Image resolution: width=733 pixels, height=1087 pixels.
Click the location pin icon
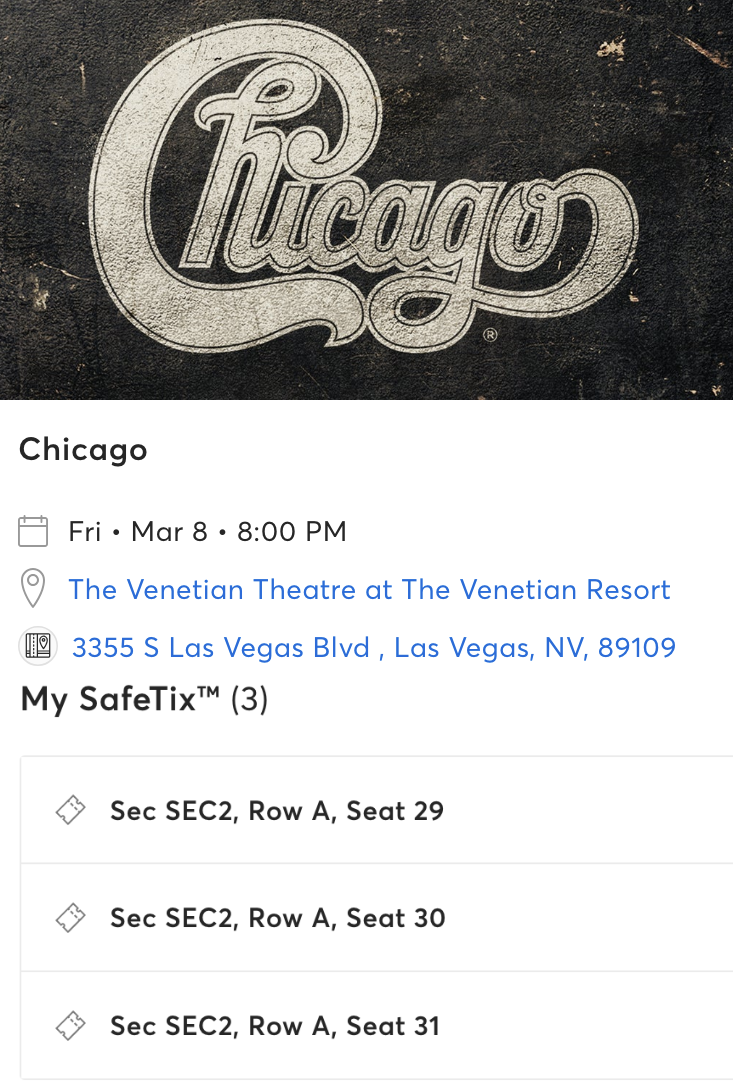33,589
